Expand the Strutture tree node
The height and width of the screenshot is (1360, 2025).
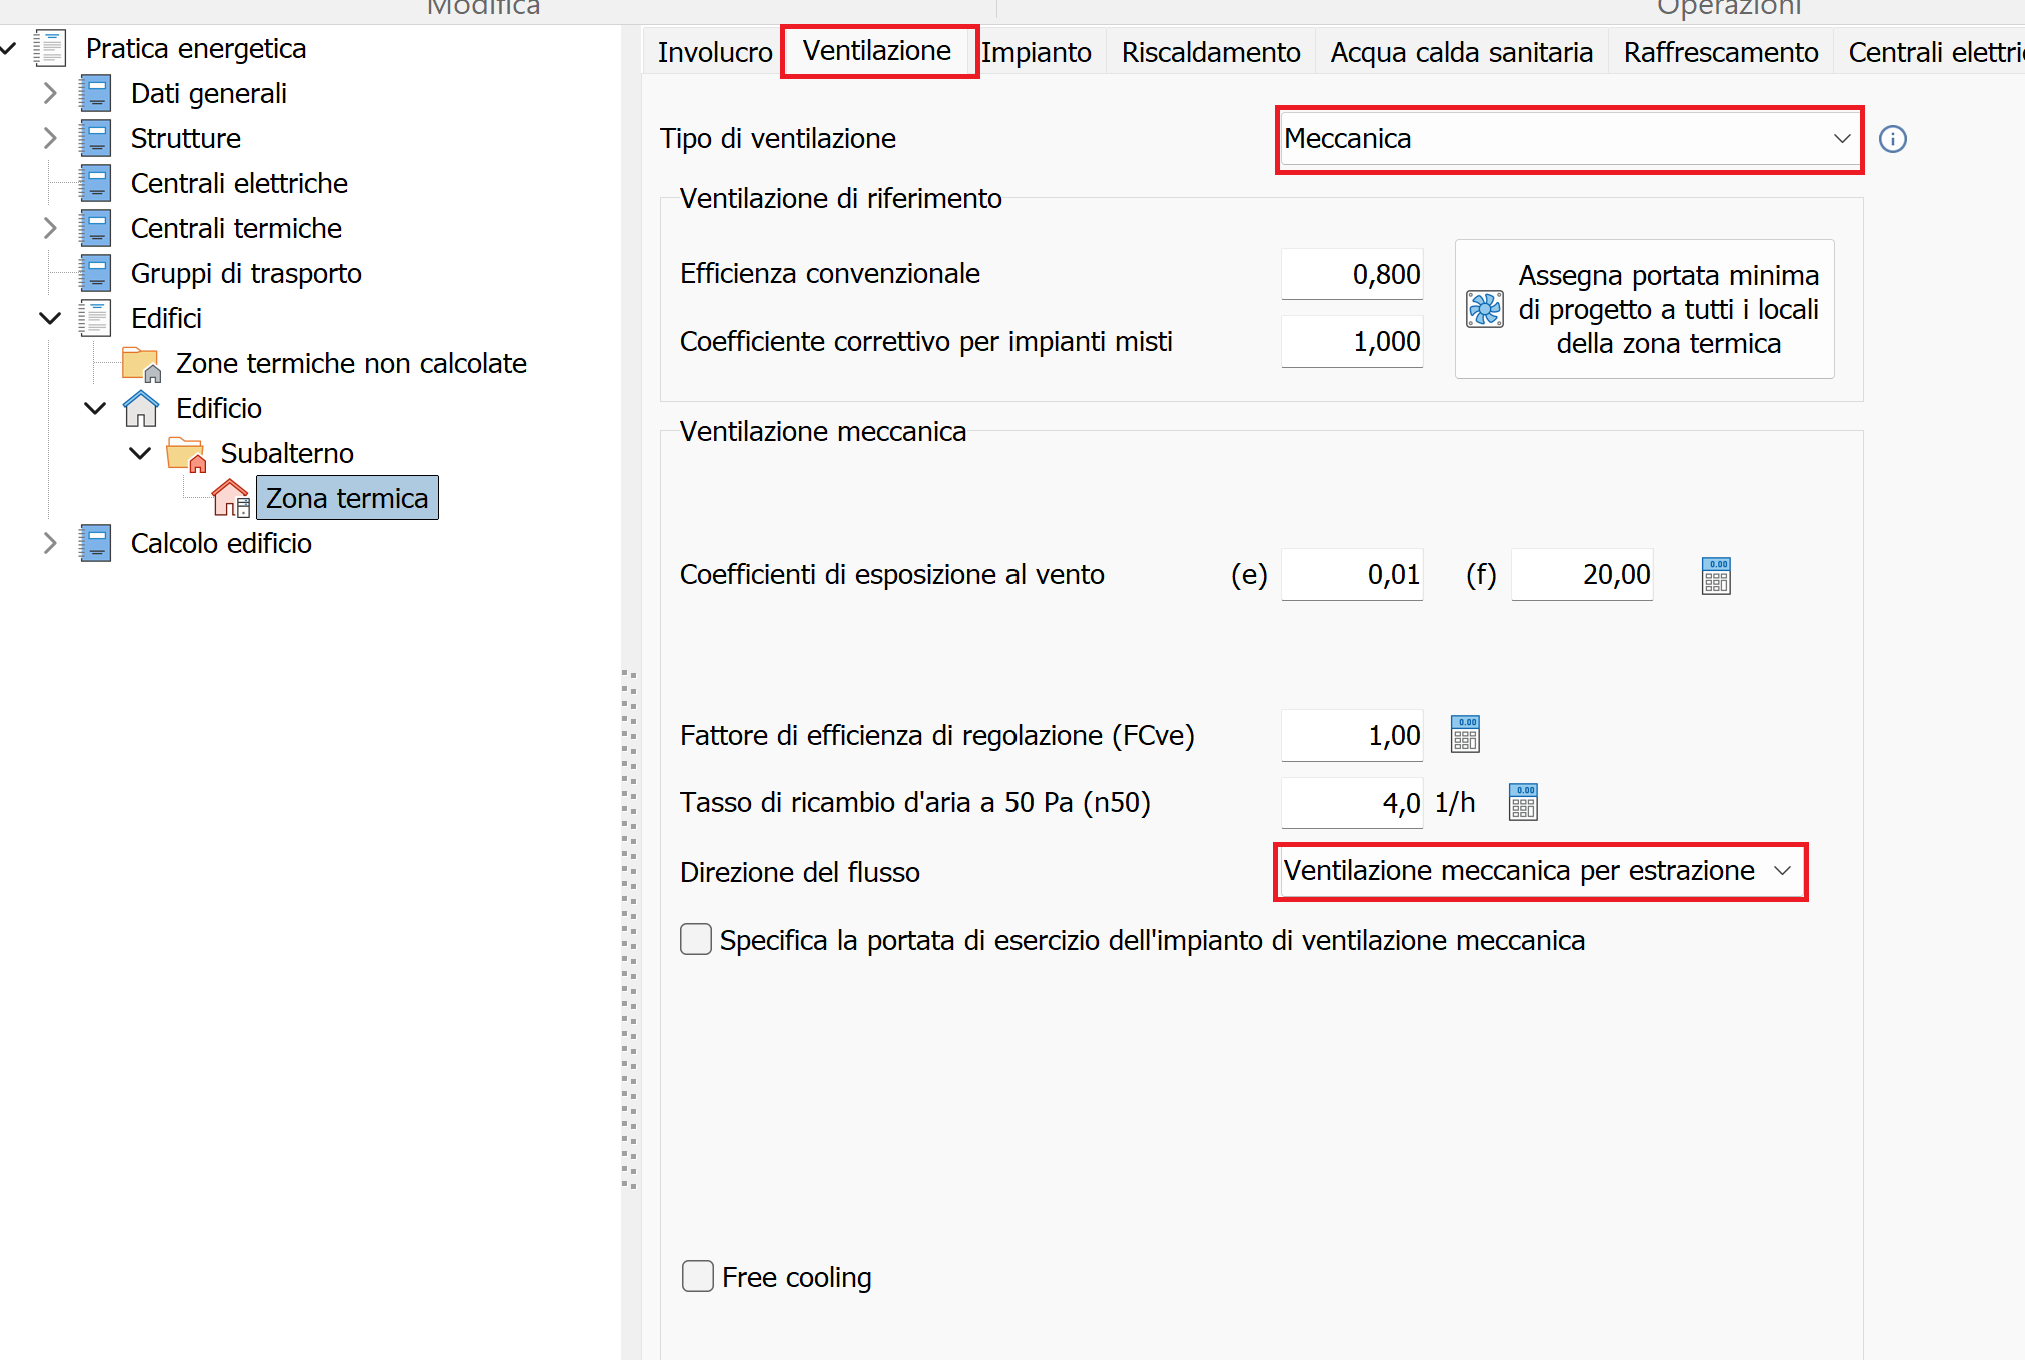(50, 138)
